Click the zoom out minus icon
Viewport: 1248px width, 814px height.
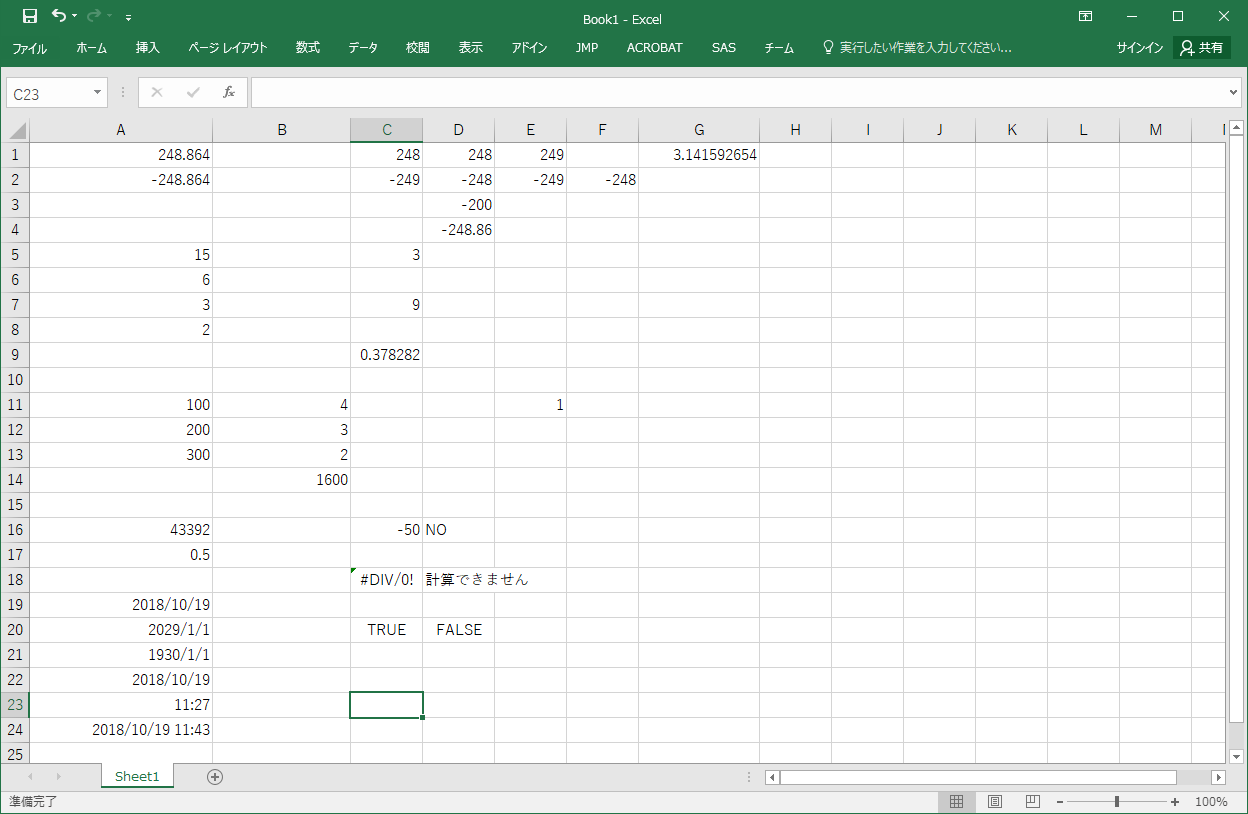tap(1060, 802)
